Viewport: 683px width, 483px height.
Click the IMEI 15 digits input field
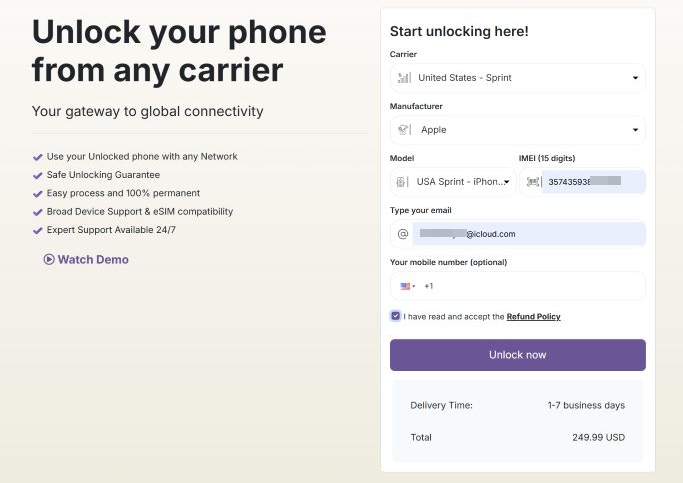click(x=592, y=182)
